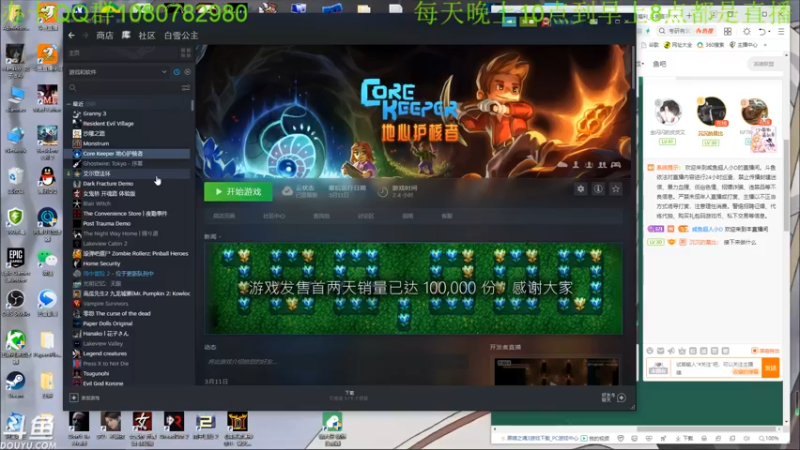Select Monstrum in the game list
800x450 pixels.
tap(96, 143)
